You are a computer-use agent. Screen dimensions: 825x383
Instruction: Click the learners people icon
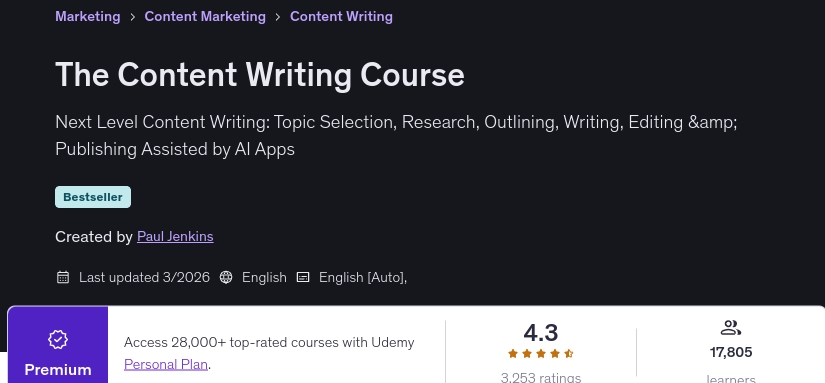pos(731,328)
